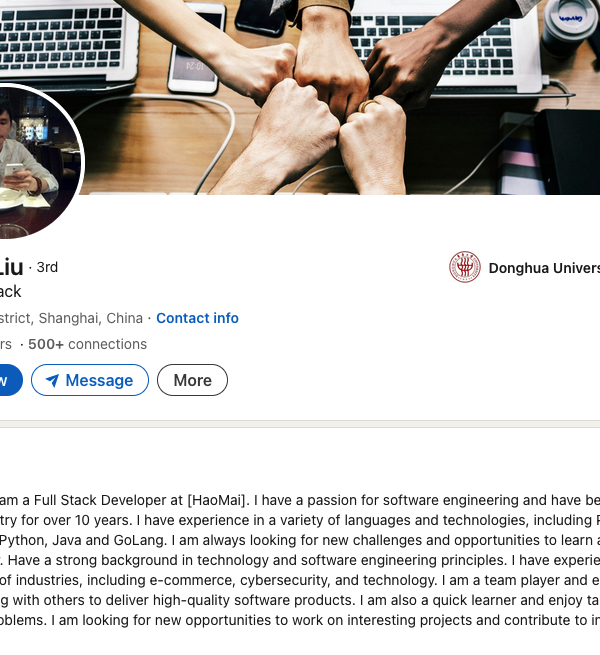The image size is (600, 655).
Task: Click the partially visible blue Follow button
Action: (x=10, y=380)
